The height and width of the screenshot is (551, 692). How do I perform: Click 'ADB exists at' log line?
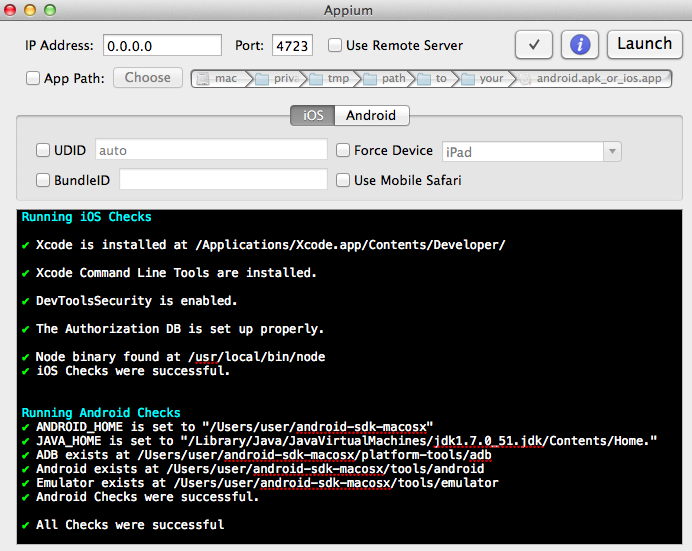[x=256, y=455]
